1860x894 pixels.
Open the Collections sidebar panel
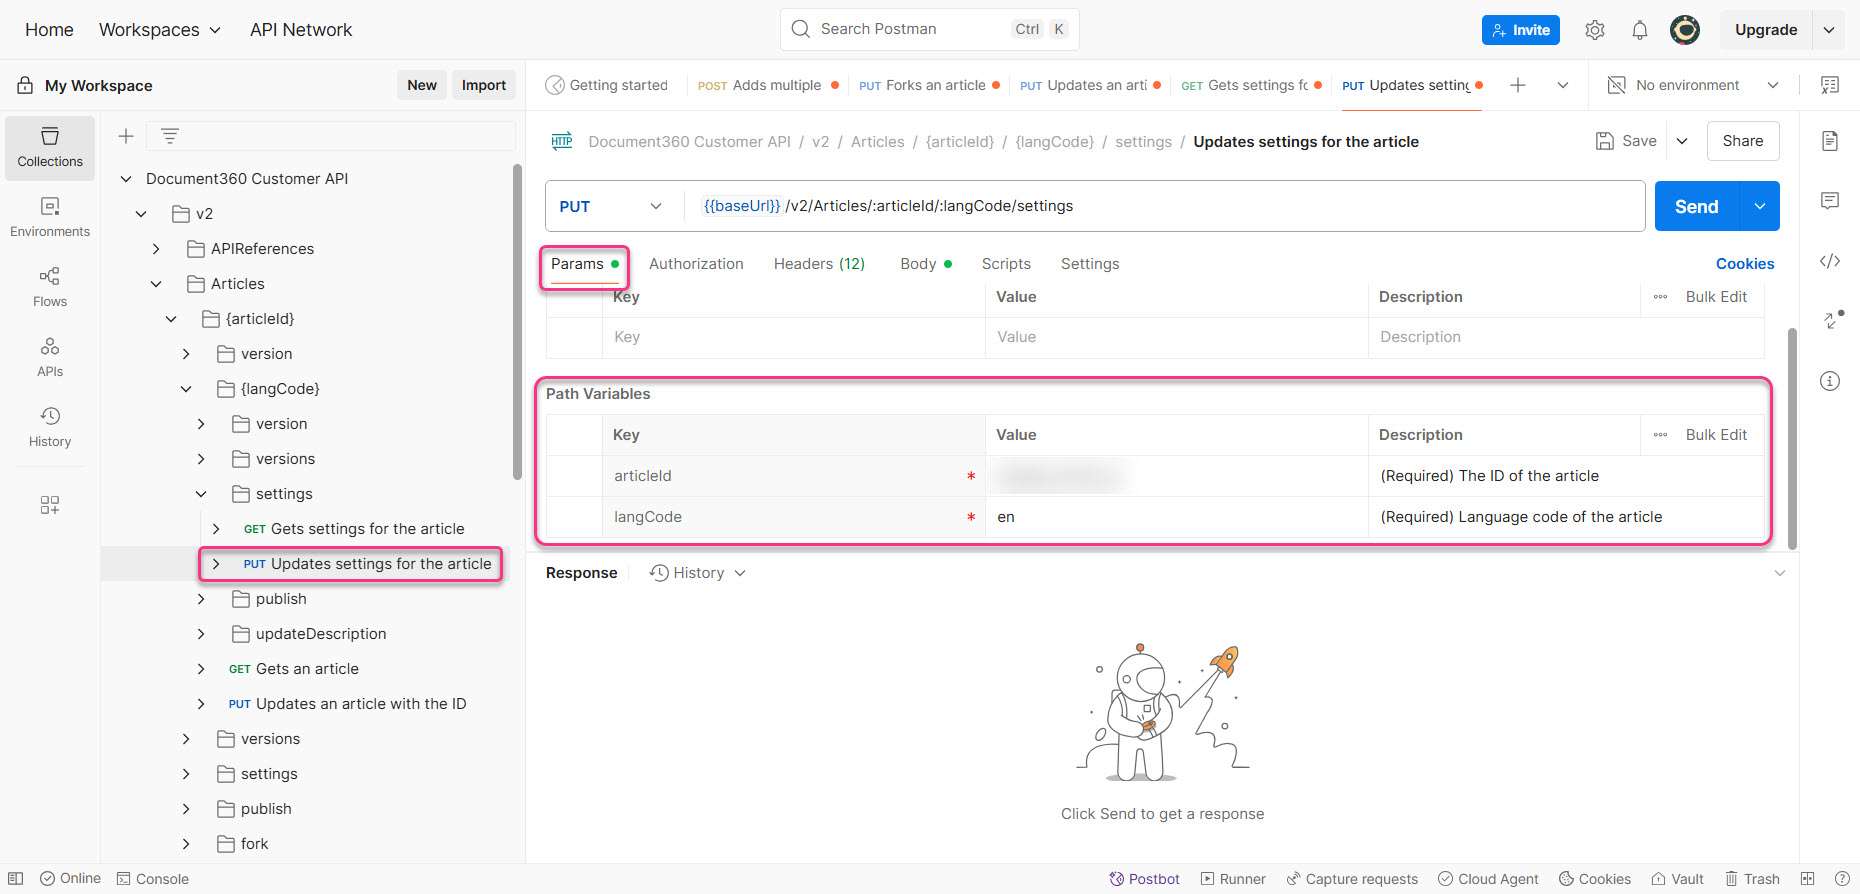coord(50,148)
